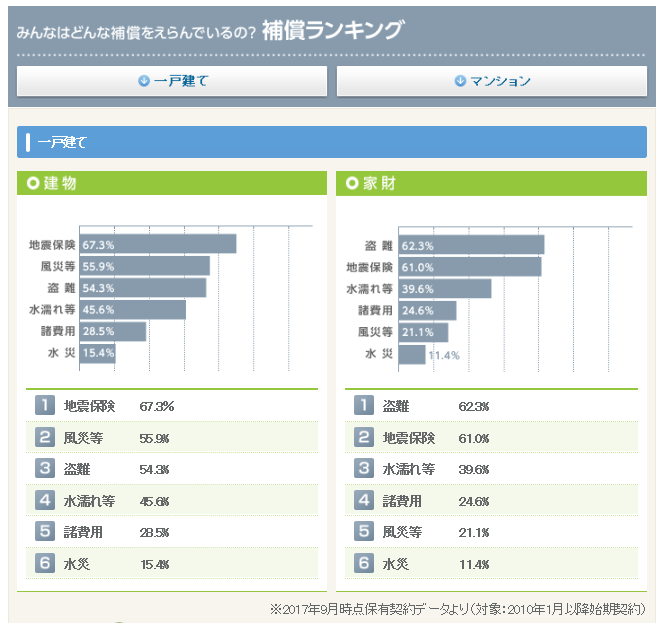Click the 24.6% 諸費用 bar in 家財 chart

pyautogui.click(x=427, y=310)
